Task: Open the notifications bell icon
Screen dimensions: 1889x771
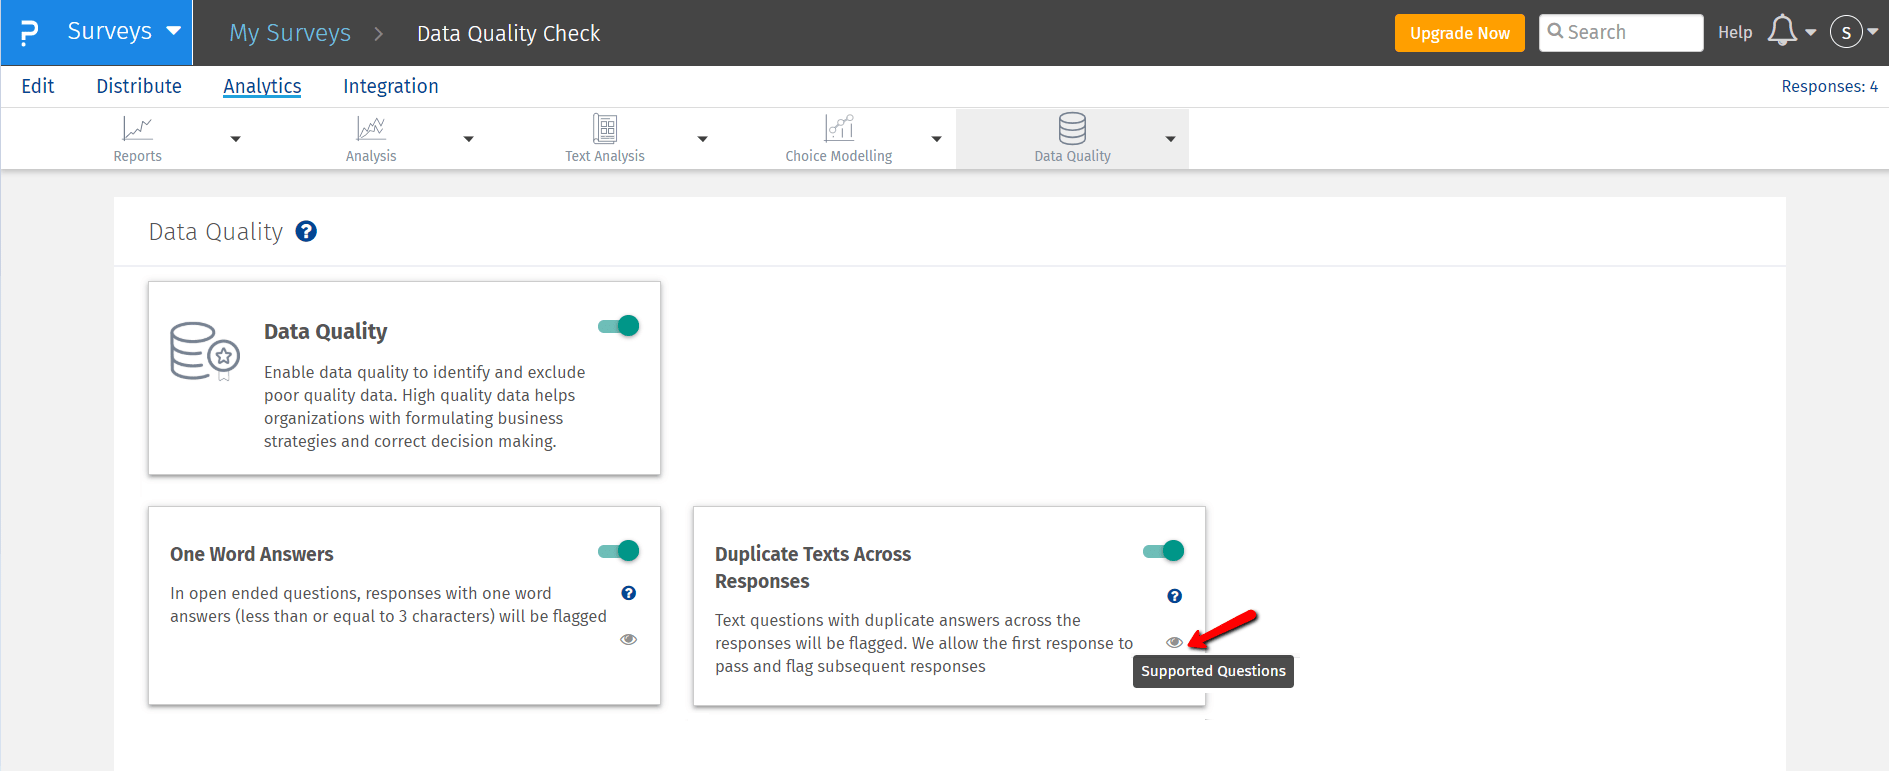Action: click(1782, 31)
